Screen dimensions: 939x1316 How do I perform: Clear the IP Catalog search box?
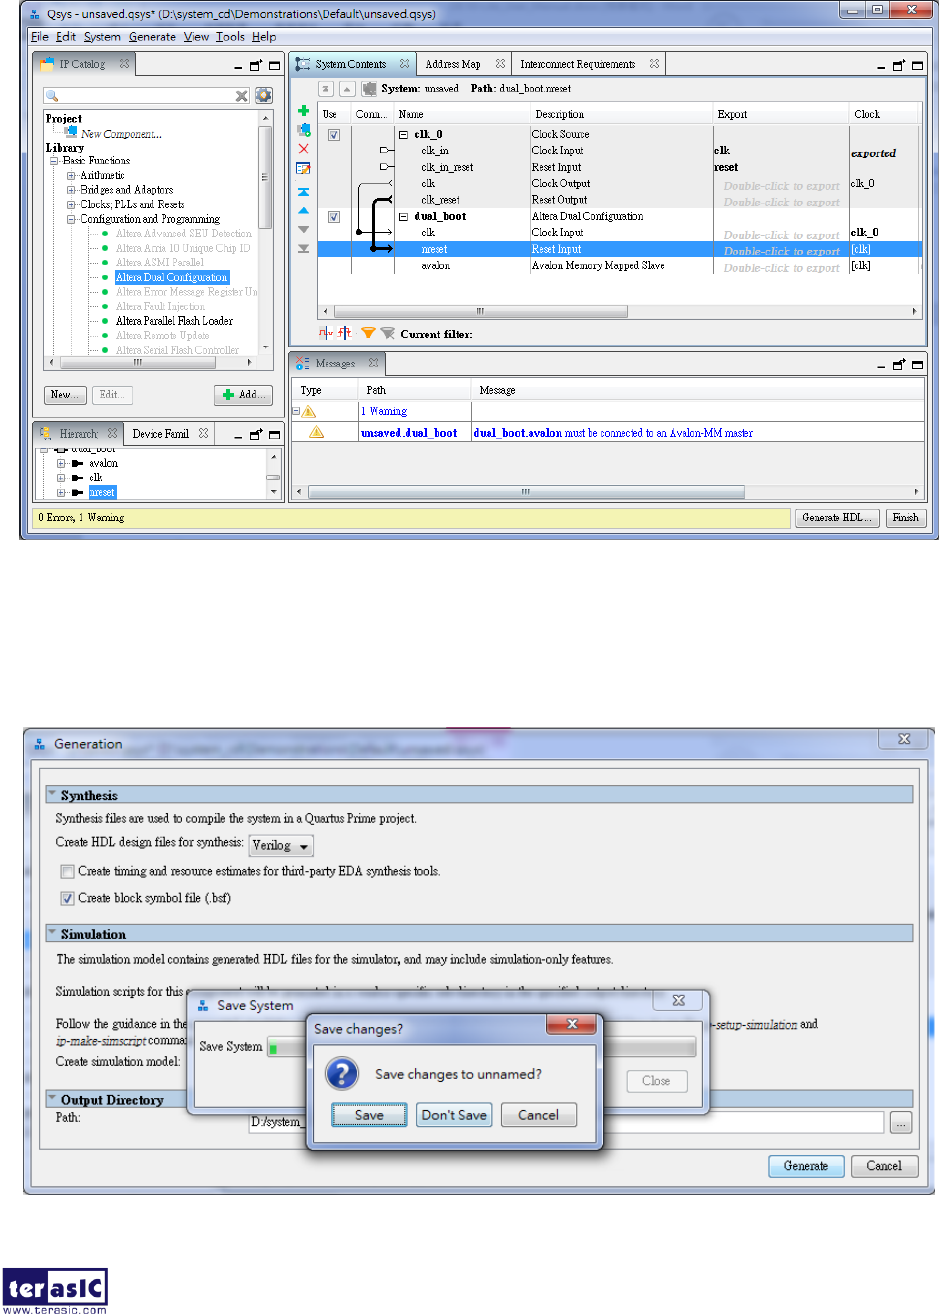click(241, 96)
